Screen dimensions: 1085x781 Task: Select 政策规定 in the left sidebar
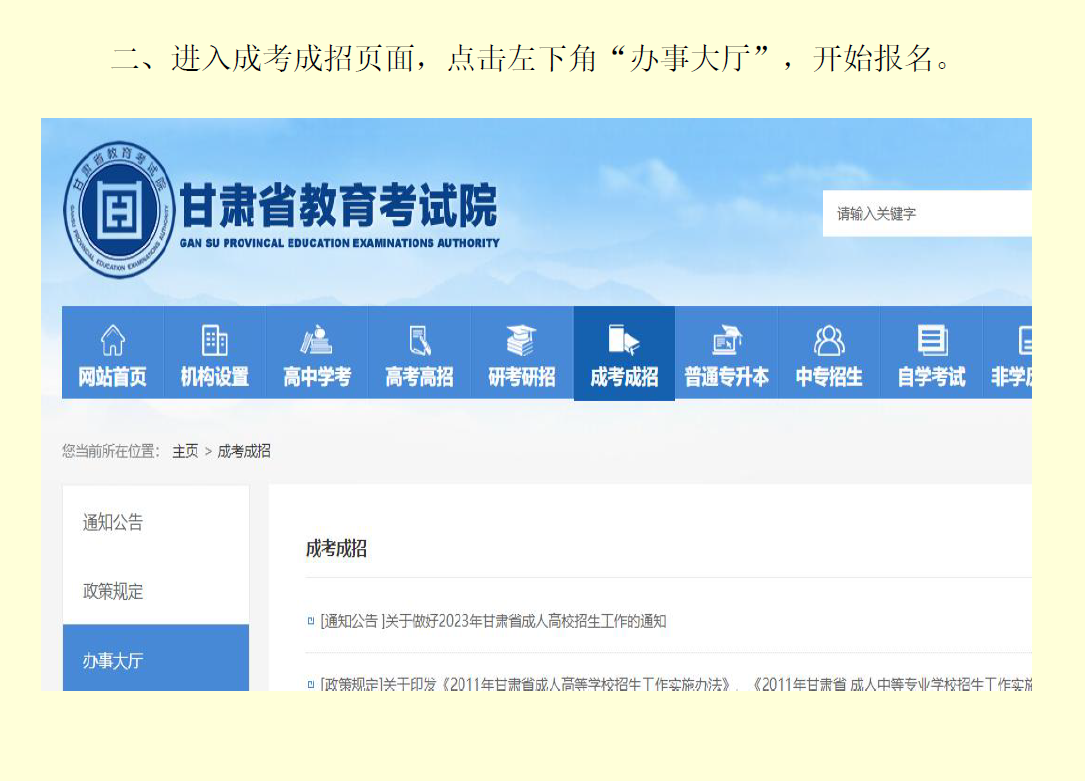coord(113,591)
